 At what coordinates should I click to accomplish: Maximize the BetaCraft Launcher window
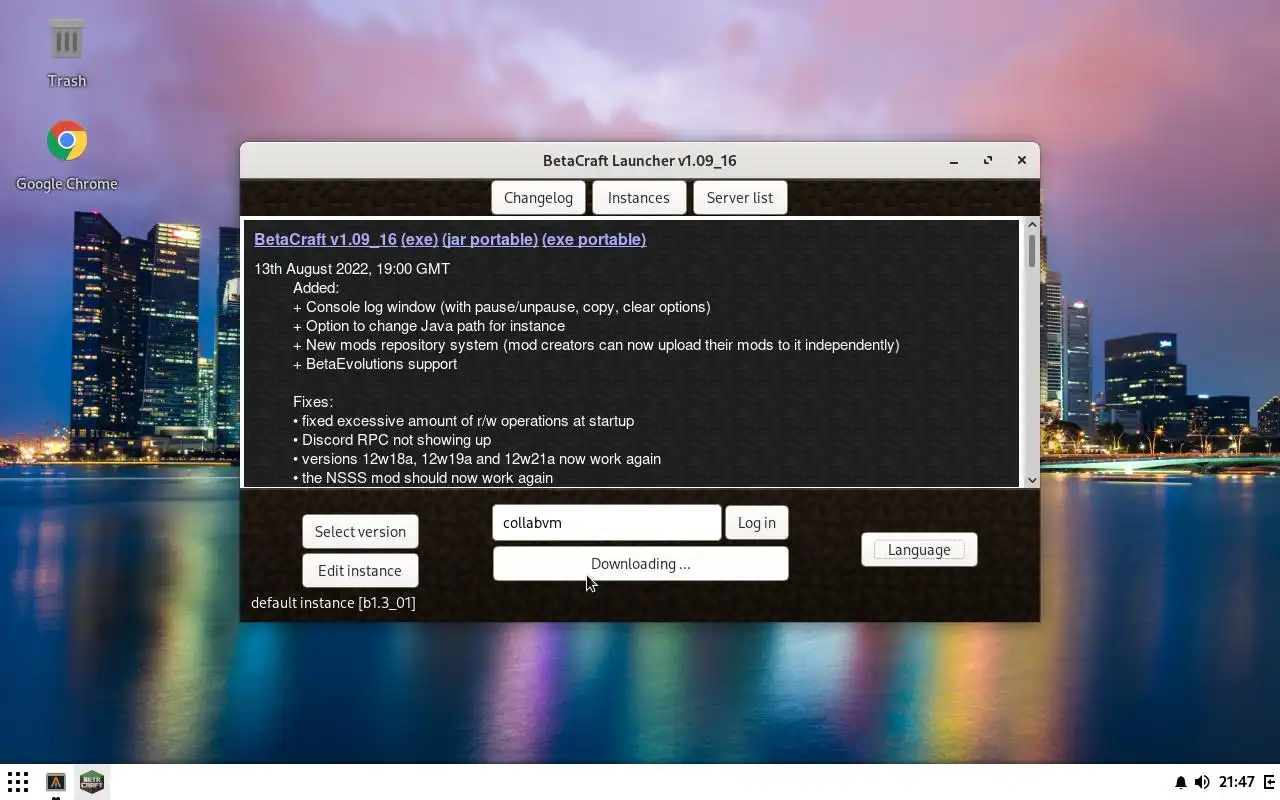pos(988,160)
